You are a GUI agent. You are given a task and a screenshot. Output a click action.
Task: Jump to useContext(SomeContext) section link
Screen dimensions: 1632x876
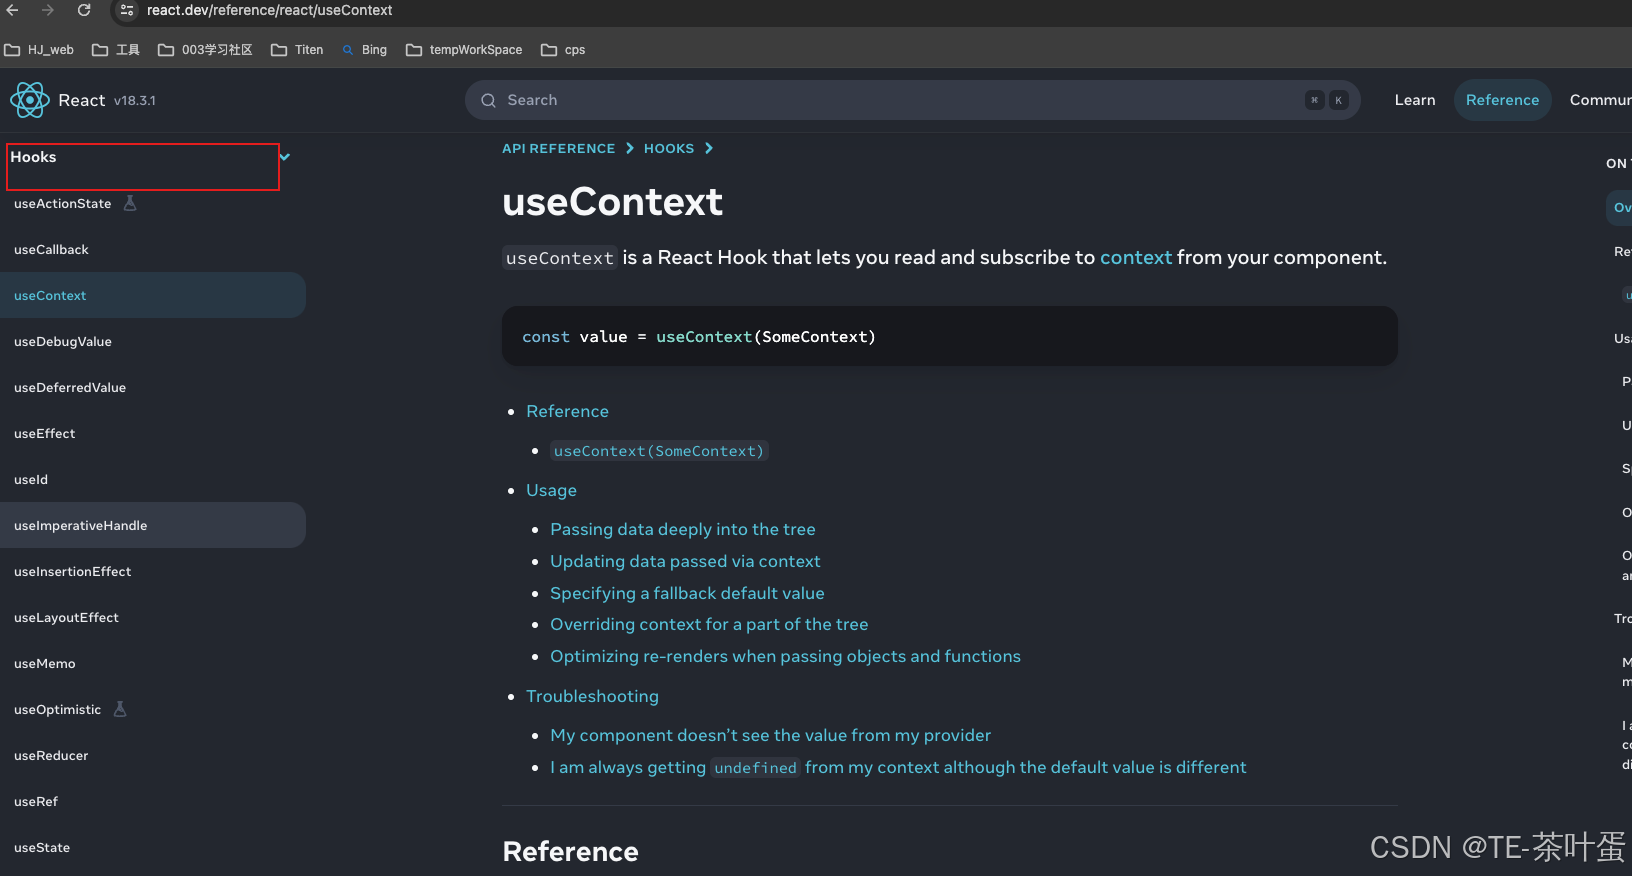(x=659, y=451)
